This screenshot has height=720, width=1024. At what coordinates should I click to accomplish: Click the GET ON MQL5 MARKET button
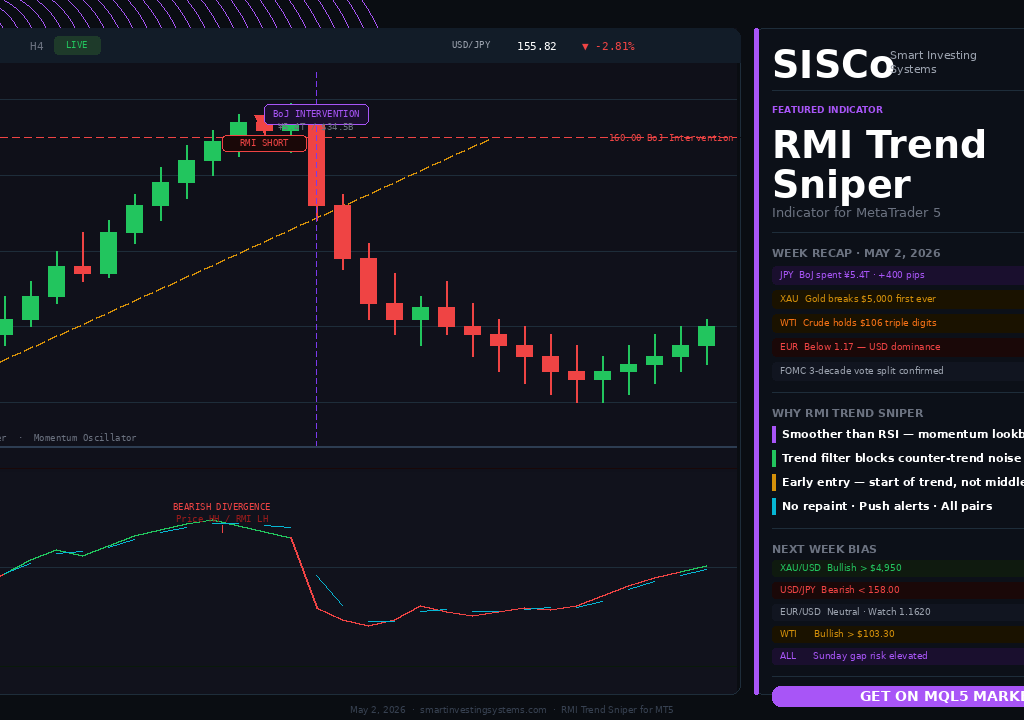(x=898, y=696)
